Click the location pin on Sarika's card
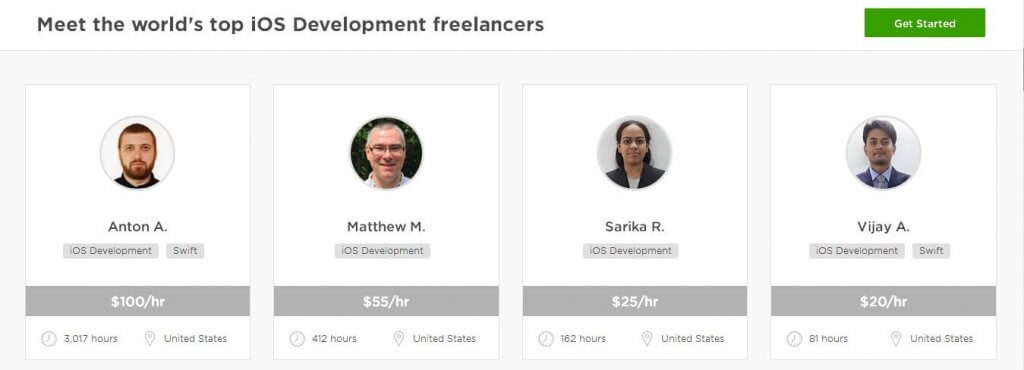The height and width of the screenshot is (370, 1024). coord(647,339)
